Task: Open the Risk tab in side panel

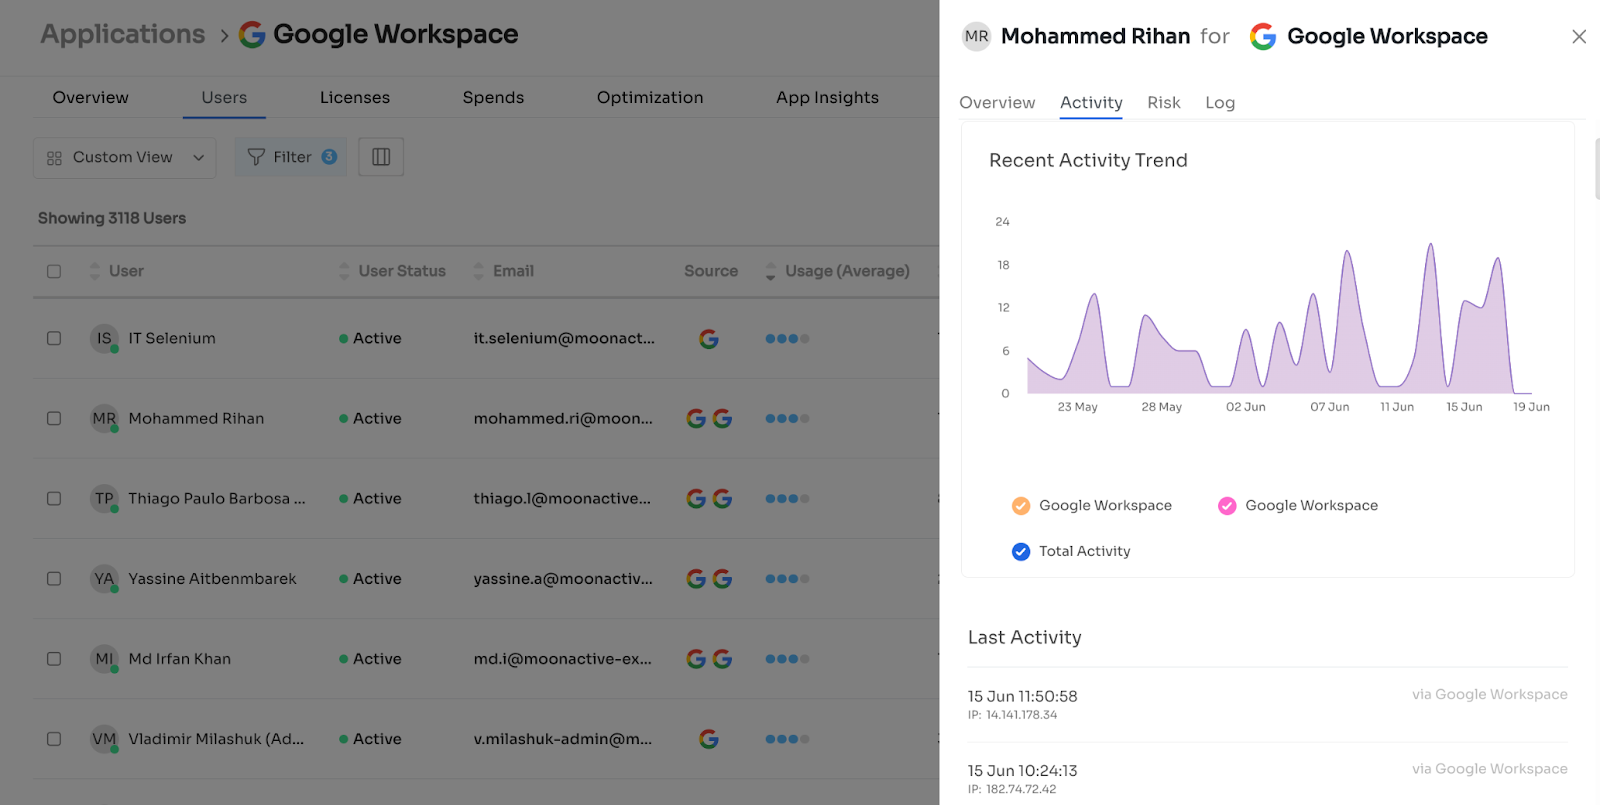Action: tap(1164, 103)
